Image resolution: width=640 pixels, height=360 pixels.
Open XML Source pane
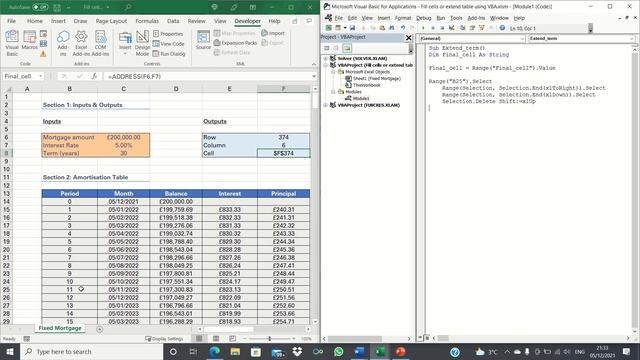pyautogui.click(x=203, y=40)
